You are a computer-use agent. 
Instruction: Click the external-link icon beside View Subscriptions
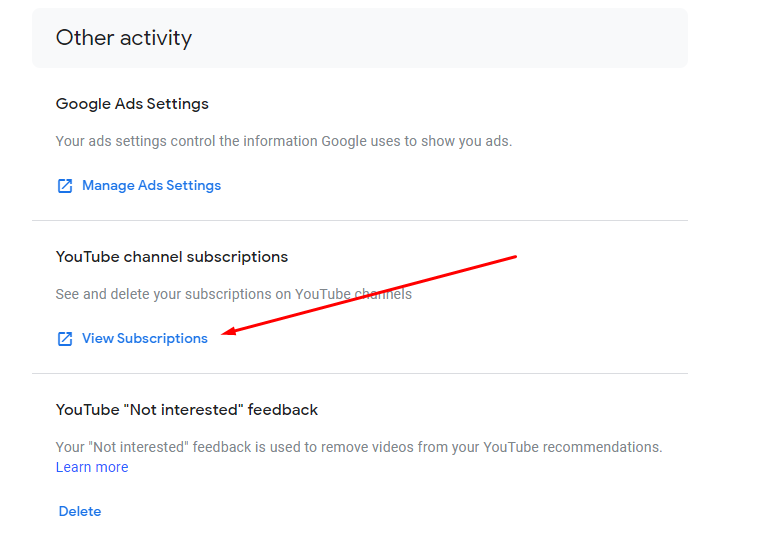65,339
